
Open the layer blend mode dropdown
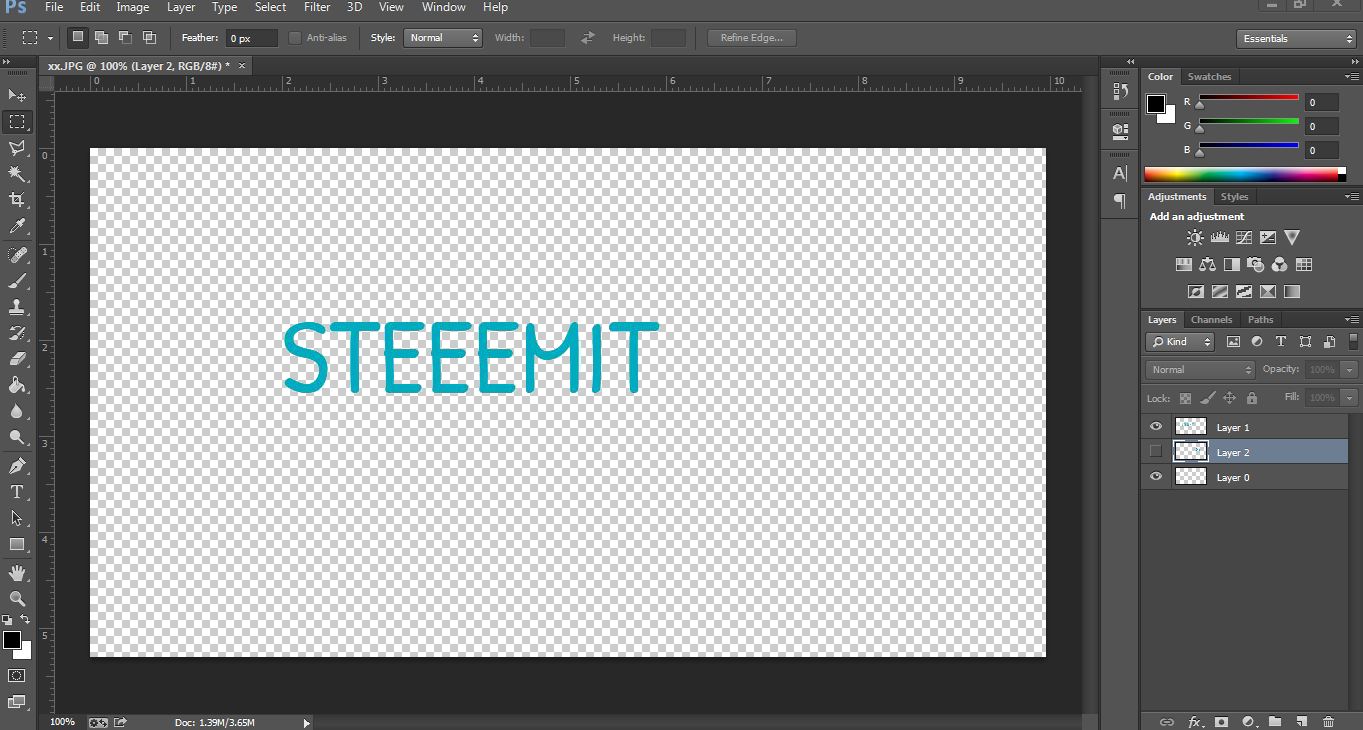click(1200, 370)
